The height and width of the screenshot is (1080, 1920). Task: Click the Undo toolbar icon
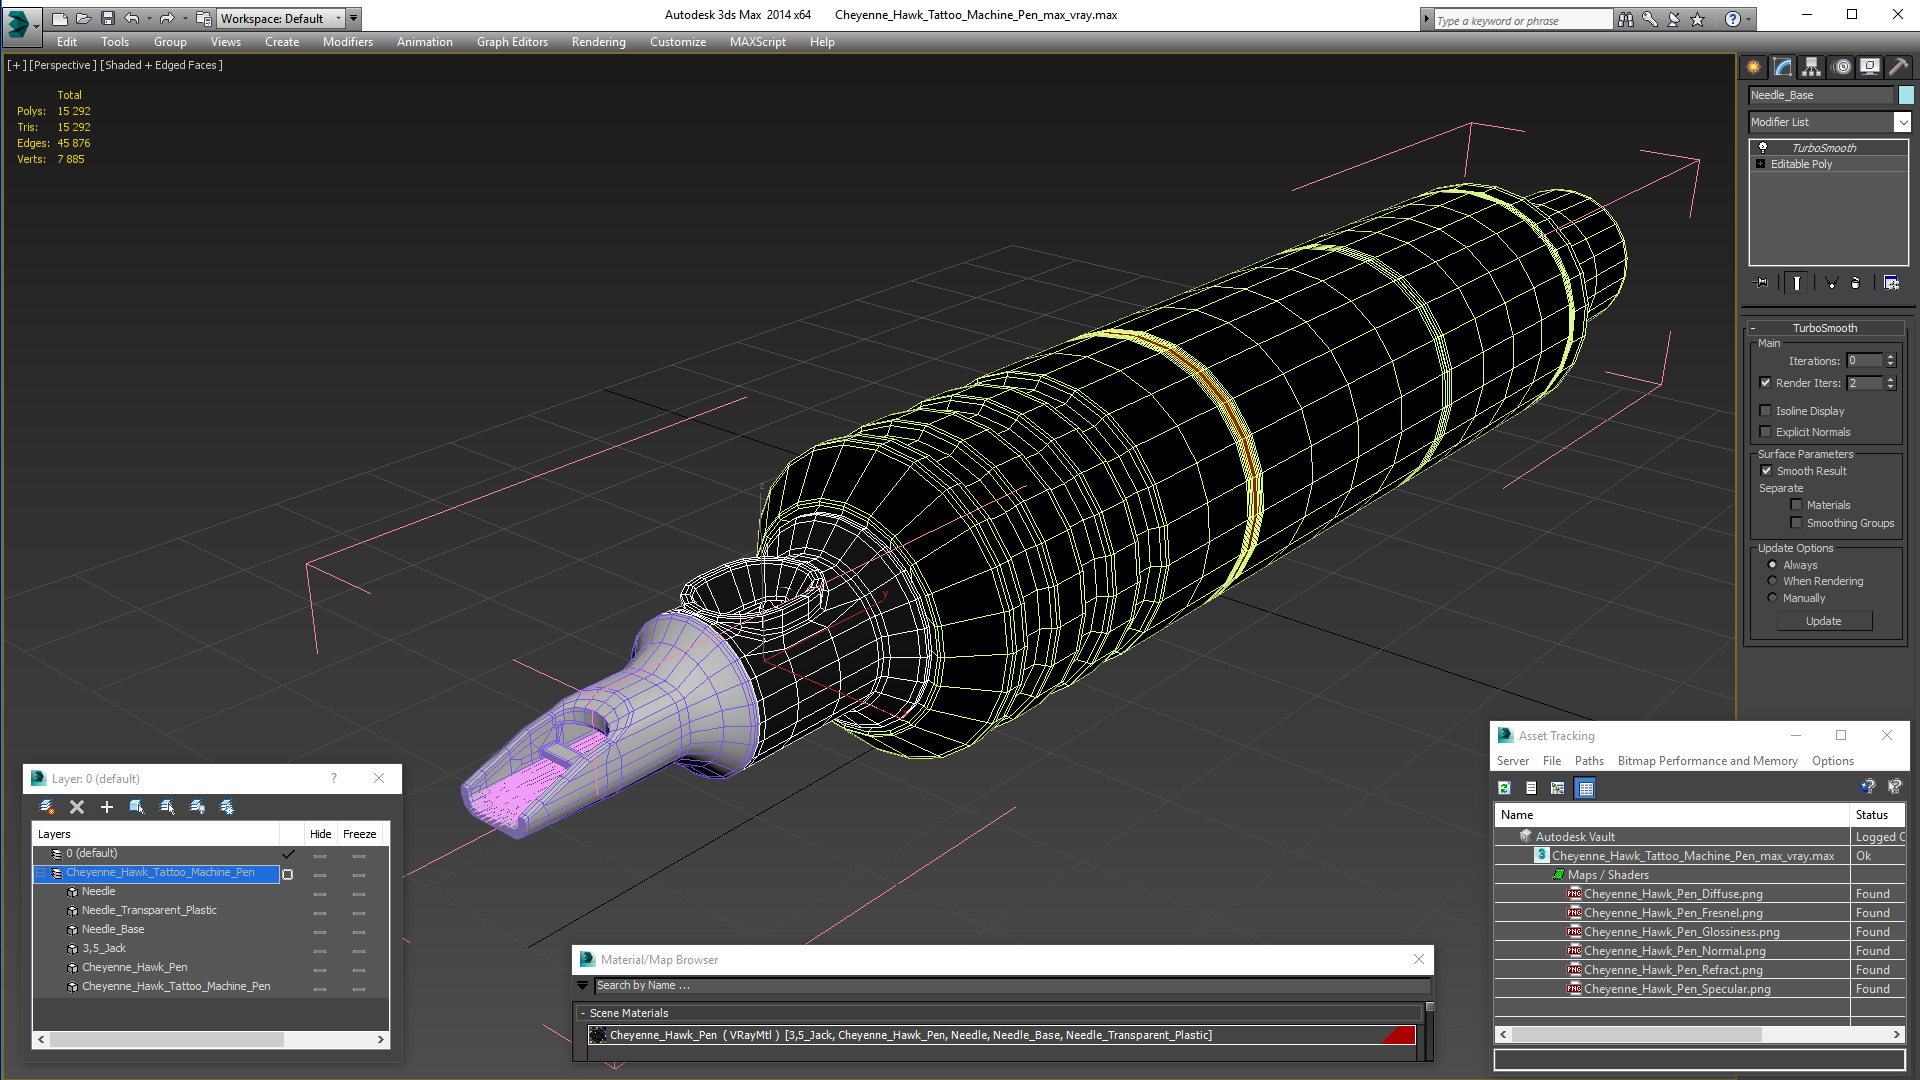[x=131, y=18]
